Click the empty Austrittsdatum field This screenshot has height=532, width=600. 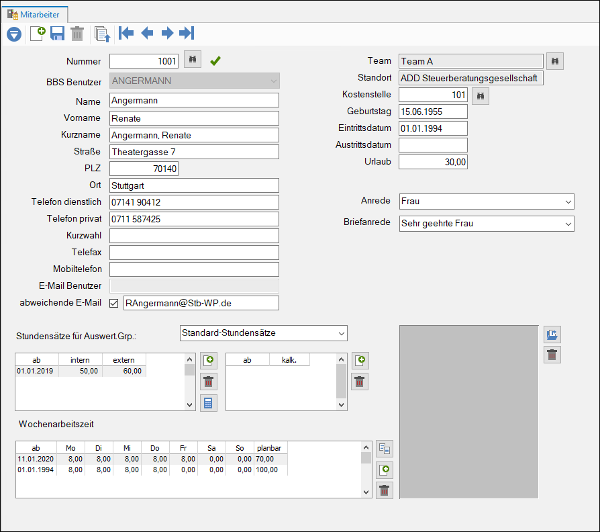pos(433,145)
